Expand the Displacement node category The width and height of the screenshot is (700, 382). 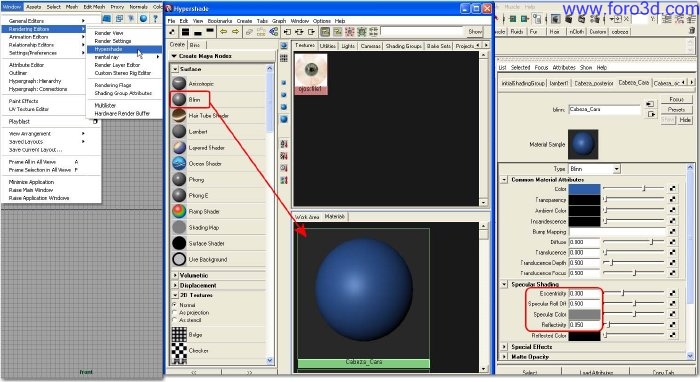pos(175,285)
